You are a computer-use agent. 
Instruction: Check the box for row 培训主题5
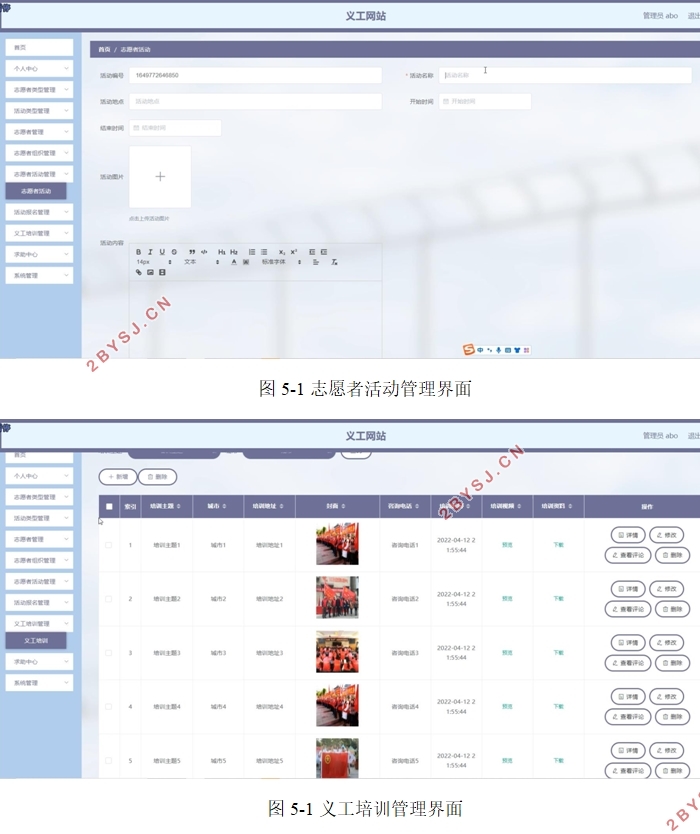[109, 761]
